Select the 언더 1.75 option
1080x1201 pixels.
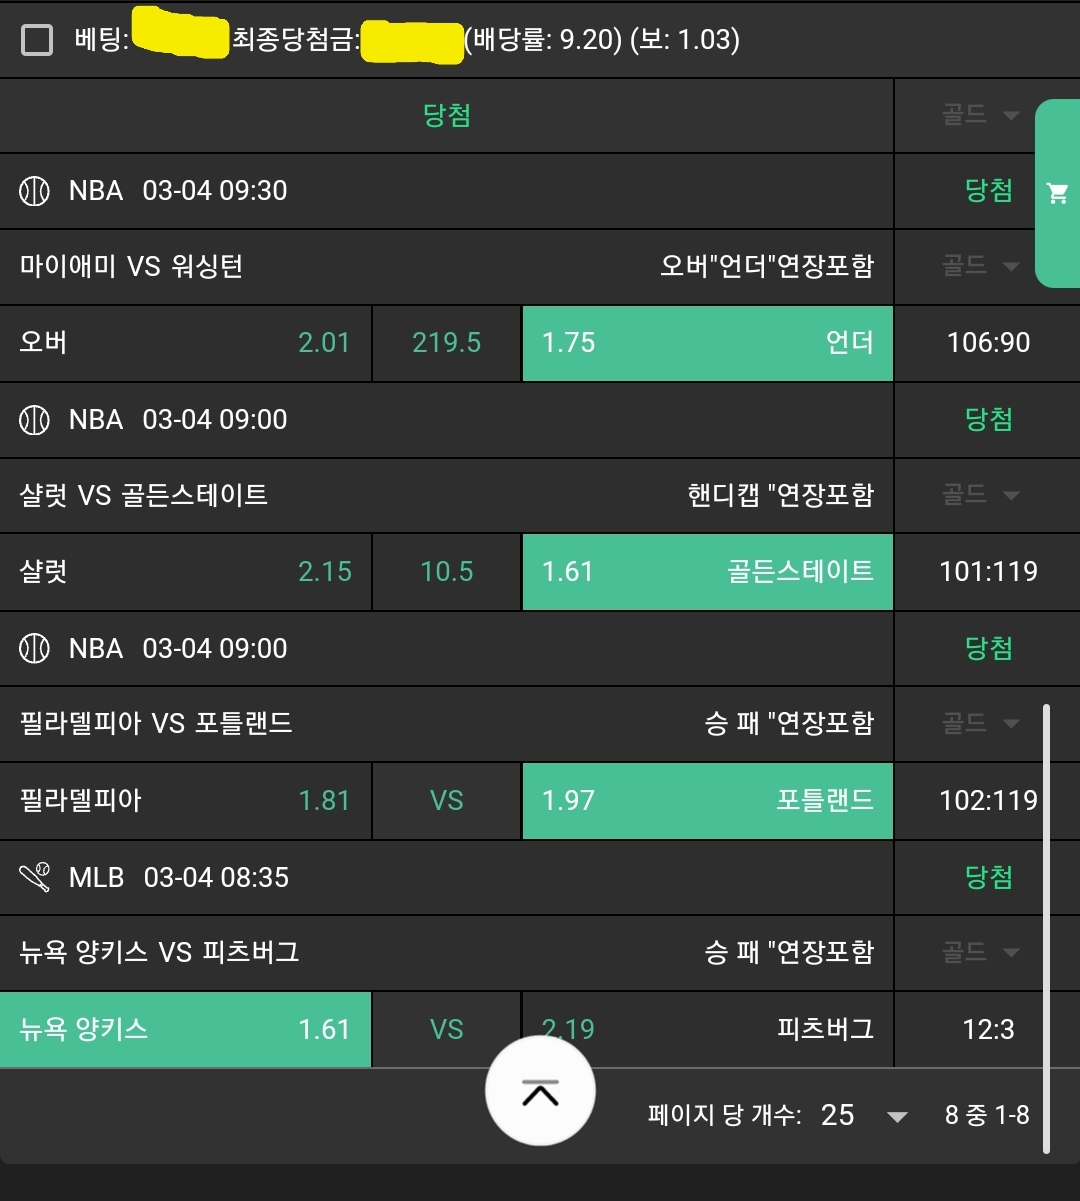pyautogui.click(x=707, y=343)
